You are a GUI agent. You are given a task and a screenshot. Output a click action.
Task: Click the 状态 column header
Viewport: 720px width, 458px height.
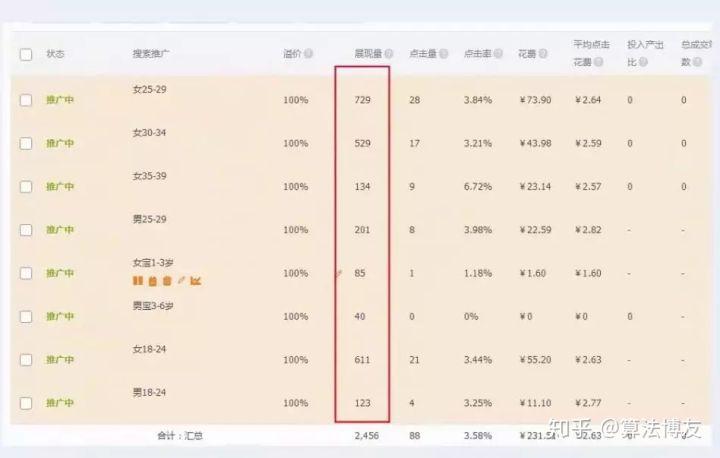55,54
